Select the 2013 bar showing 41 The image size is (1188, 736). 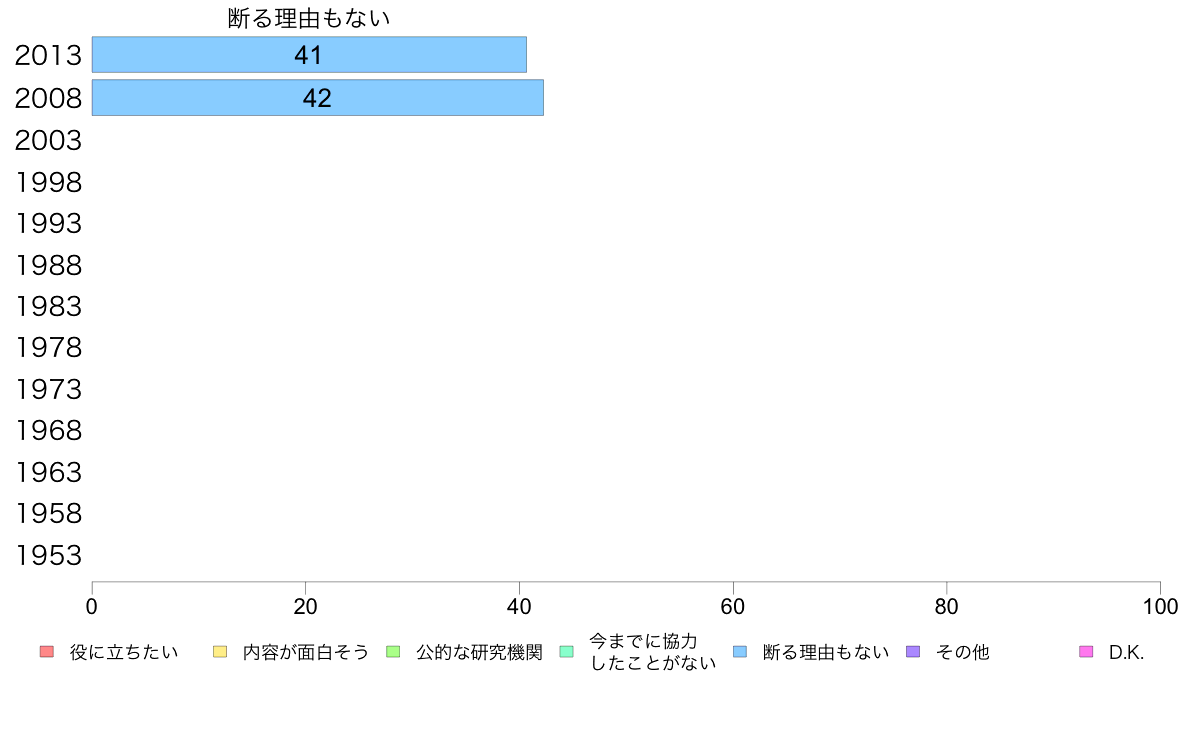[x=309, y=55]
